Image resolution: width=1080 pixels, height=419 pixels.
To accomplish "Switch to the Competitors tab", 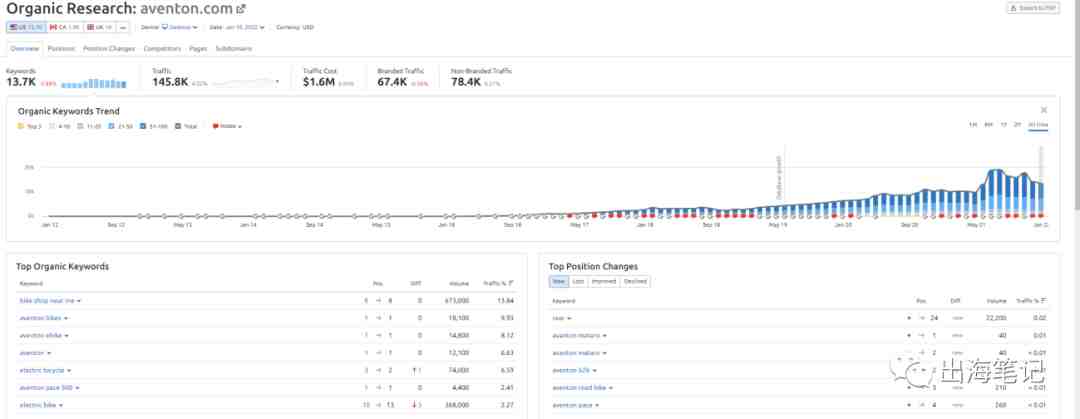I will [163, 49].
